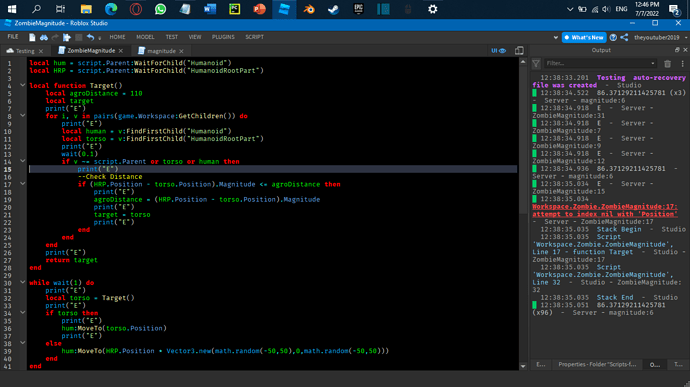This screenshot has width=690, height=387.
Task: Click the binoculars Find icon
Action: (44, 37)
